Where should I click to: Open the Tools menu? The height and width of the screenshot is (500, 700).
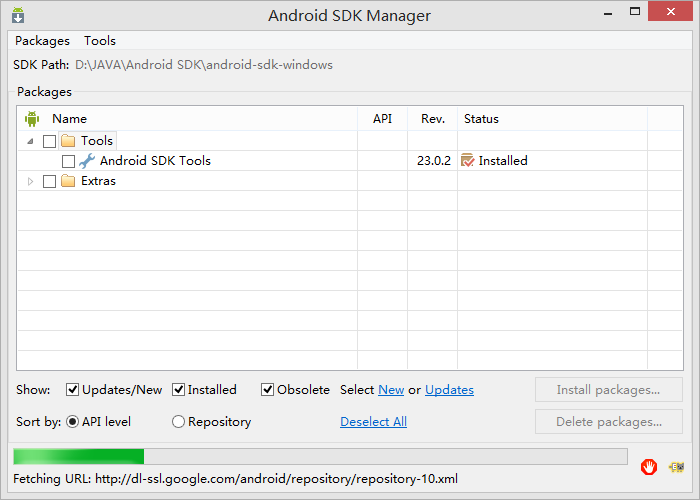coord(100,41)
